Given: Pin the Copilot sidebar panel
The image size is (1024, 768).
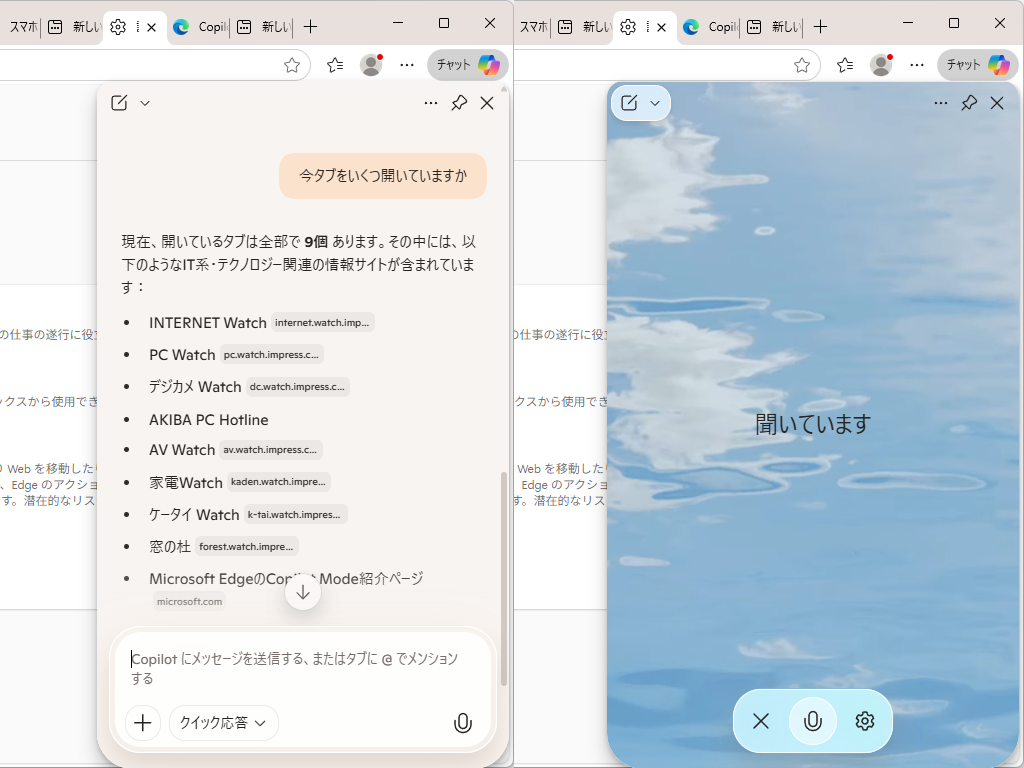Looking at the screenshot, I should (x=459, y=102).
